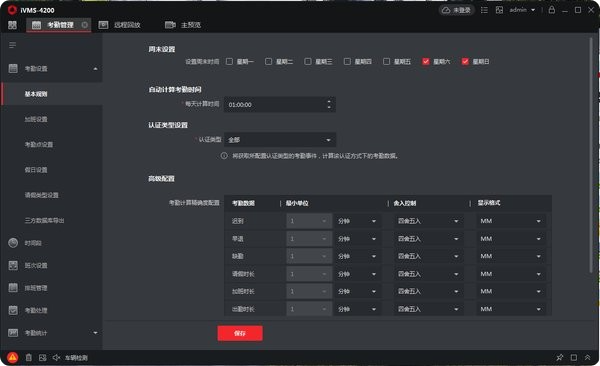This screenshot has height=366, width=600.
Task: Toggle the alarm sound speaker icon
Action: (57, 357)
